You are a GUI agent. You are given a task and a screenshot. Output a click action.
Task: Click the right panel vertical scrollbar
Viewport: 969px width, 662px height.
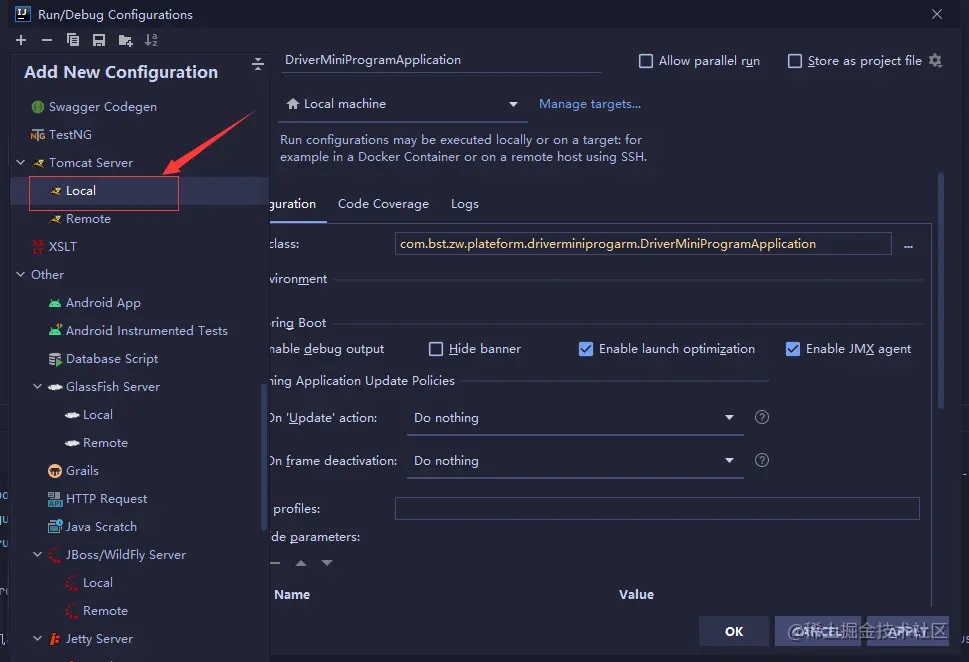[941, 291]
